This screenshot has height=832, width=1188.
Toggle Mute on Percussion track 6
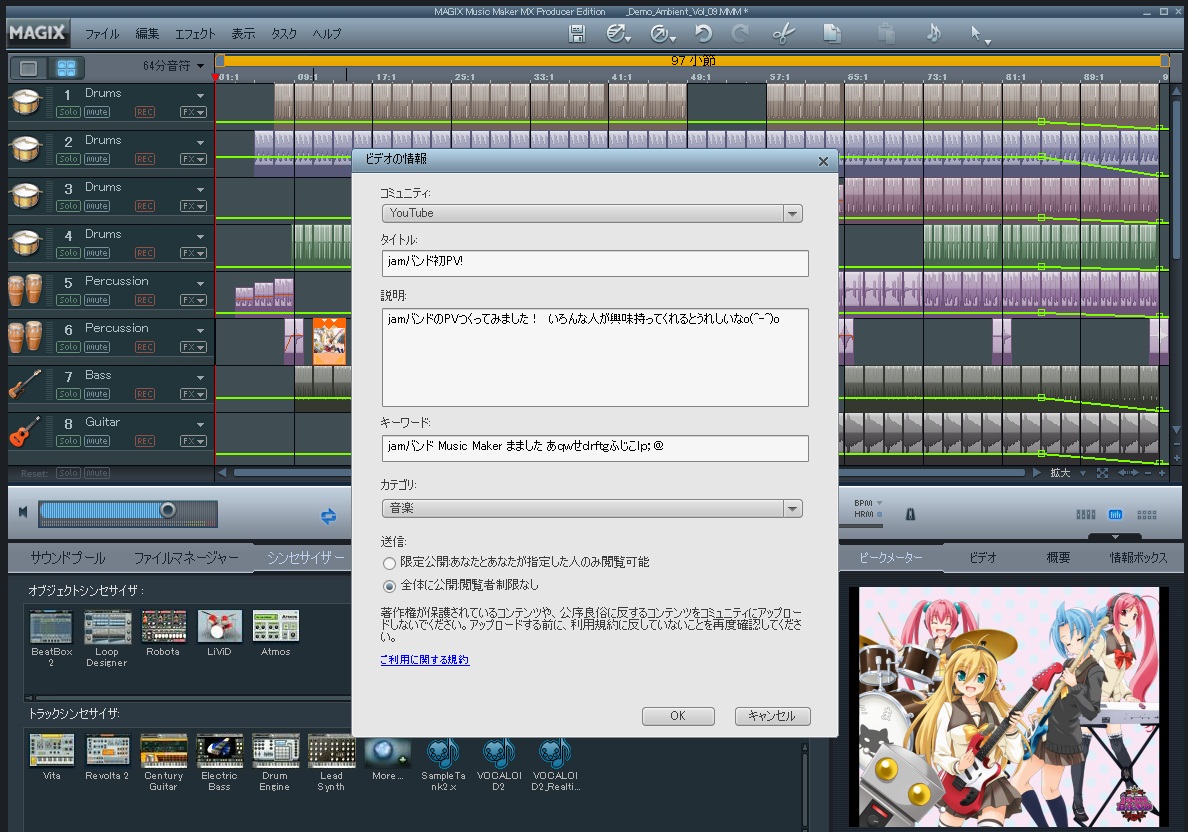[x=96, y=347]
